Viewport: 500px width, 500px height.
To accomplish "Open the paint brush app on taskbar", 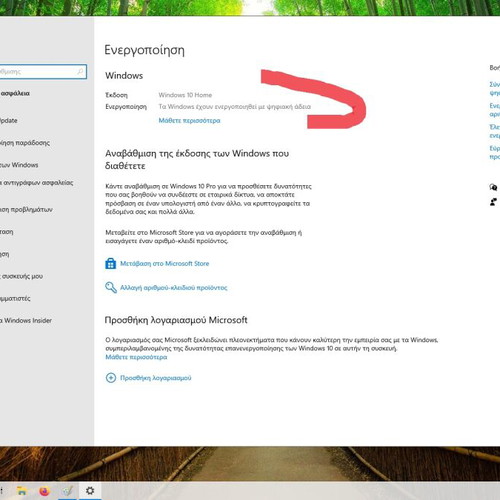I will tap(67, 491).
